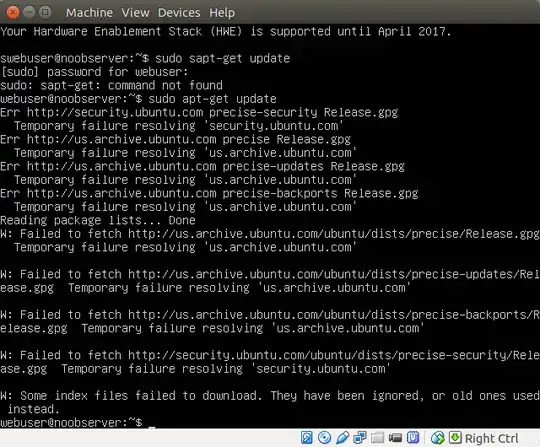The height and width of the screenshot is (447, 540).
Task: Click 'W: Failed to fetch' precise-updates/Rel line
Action: click(x=270, y=274)
